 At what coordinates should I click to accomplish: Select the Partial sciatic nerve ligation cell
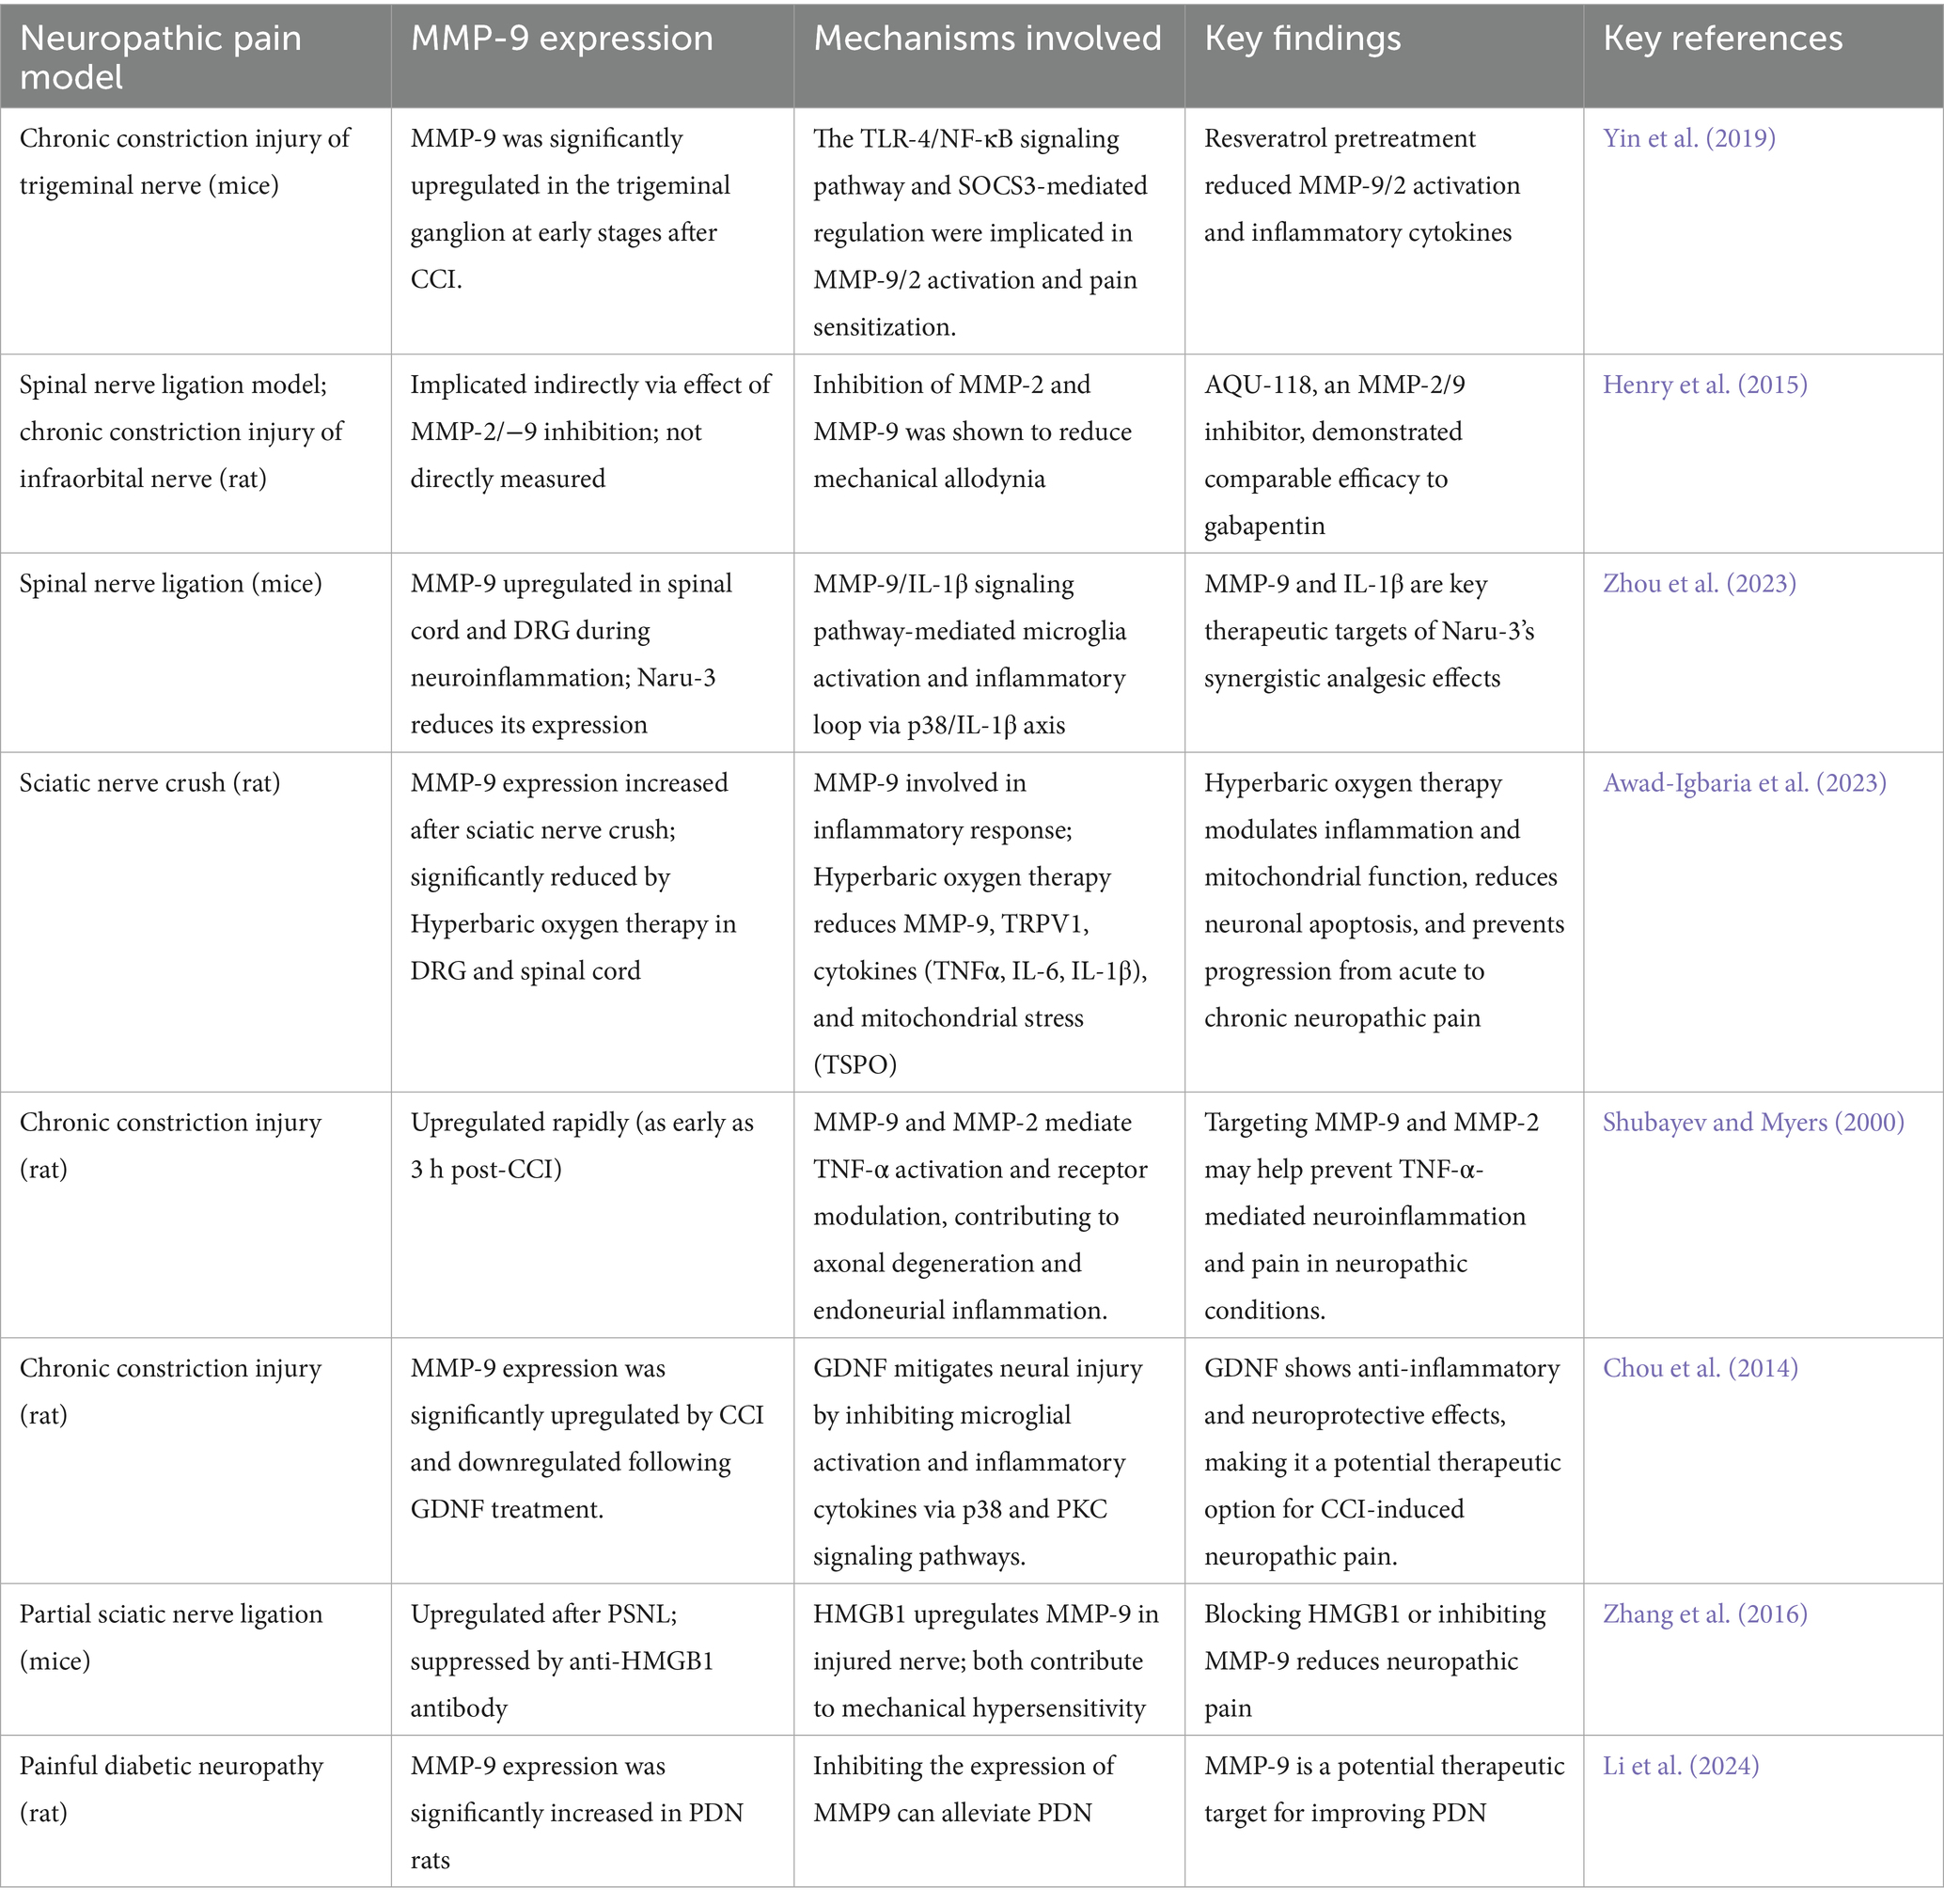pyautogui.click(x=171, y=1637)
